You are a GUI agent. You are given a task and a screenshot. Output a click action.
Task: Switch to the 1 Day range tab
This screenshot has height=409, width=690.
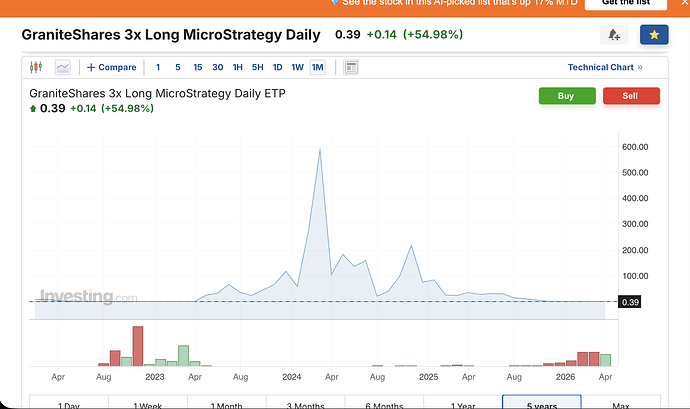pyautogui.click(x=69, y=402)
